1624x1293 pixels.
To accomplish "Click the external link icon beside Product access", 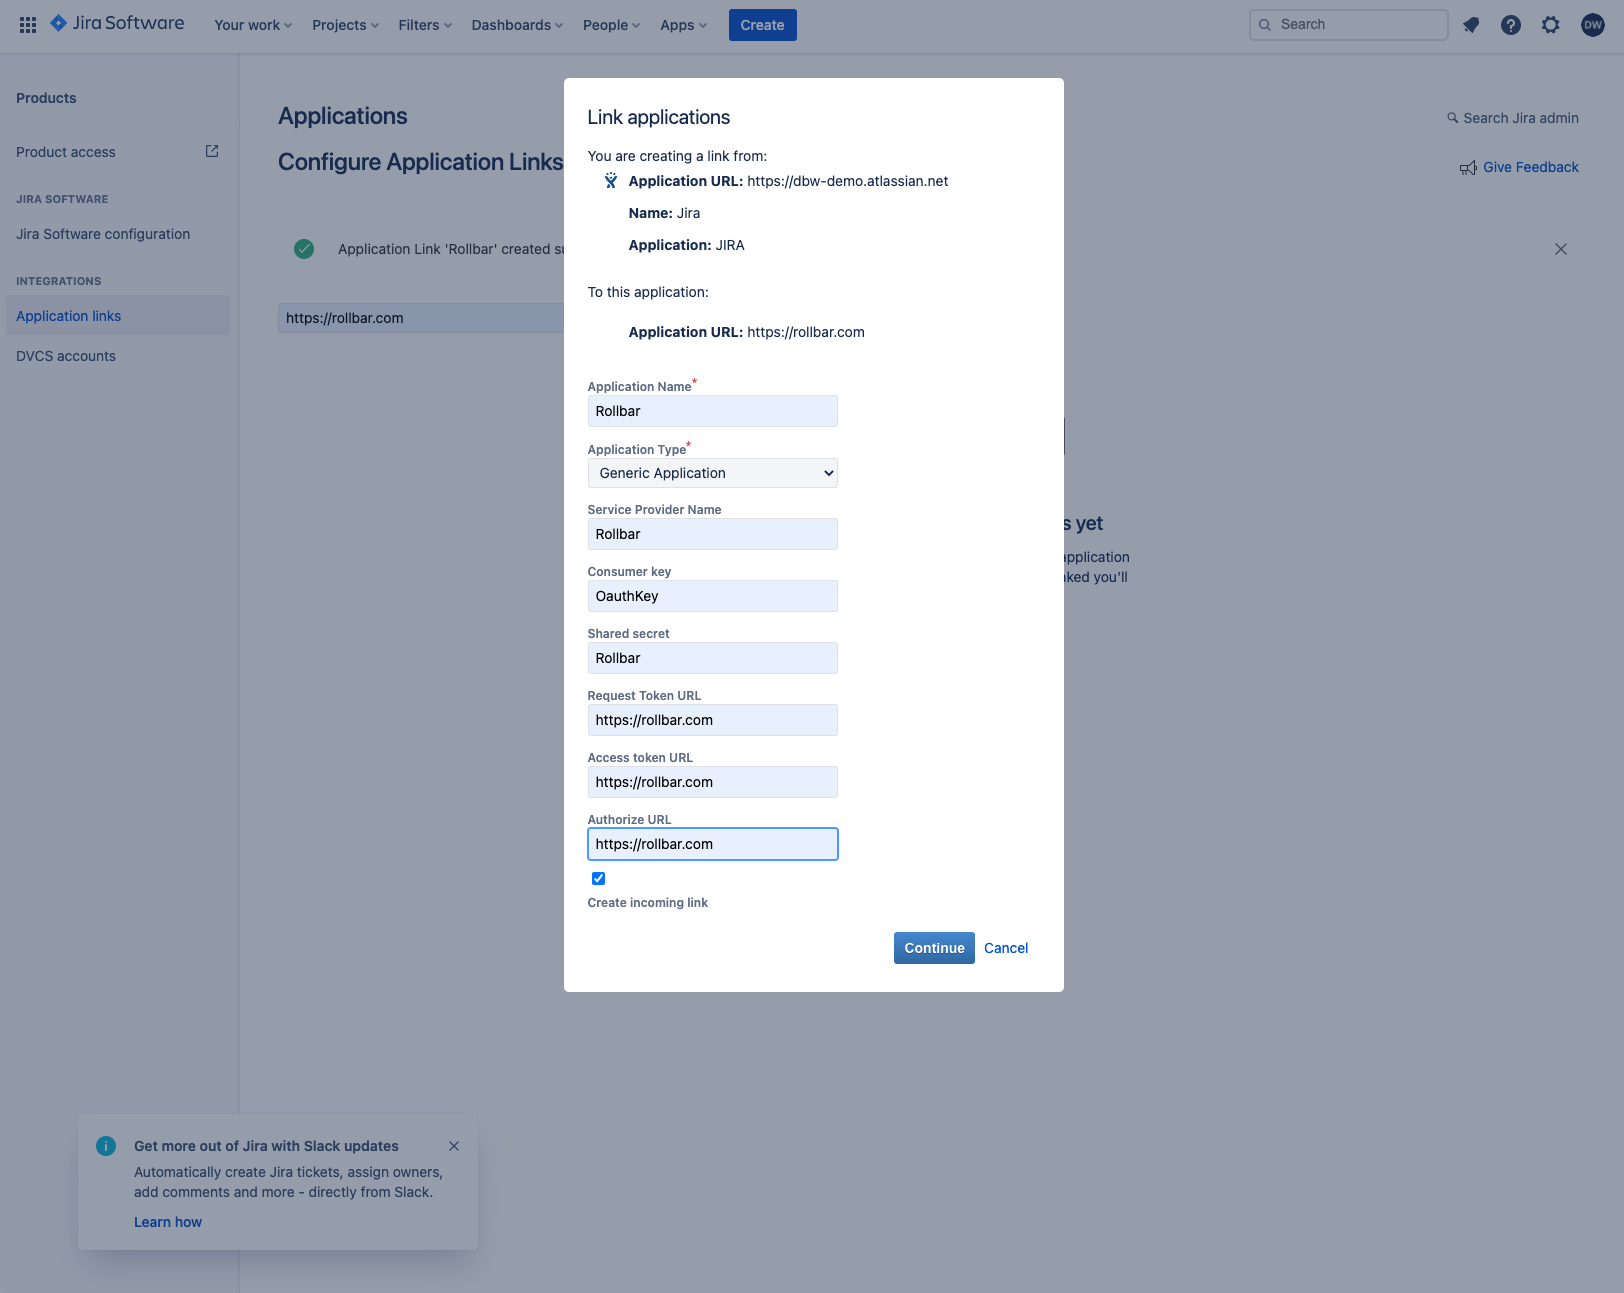I will 212,151.
